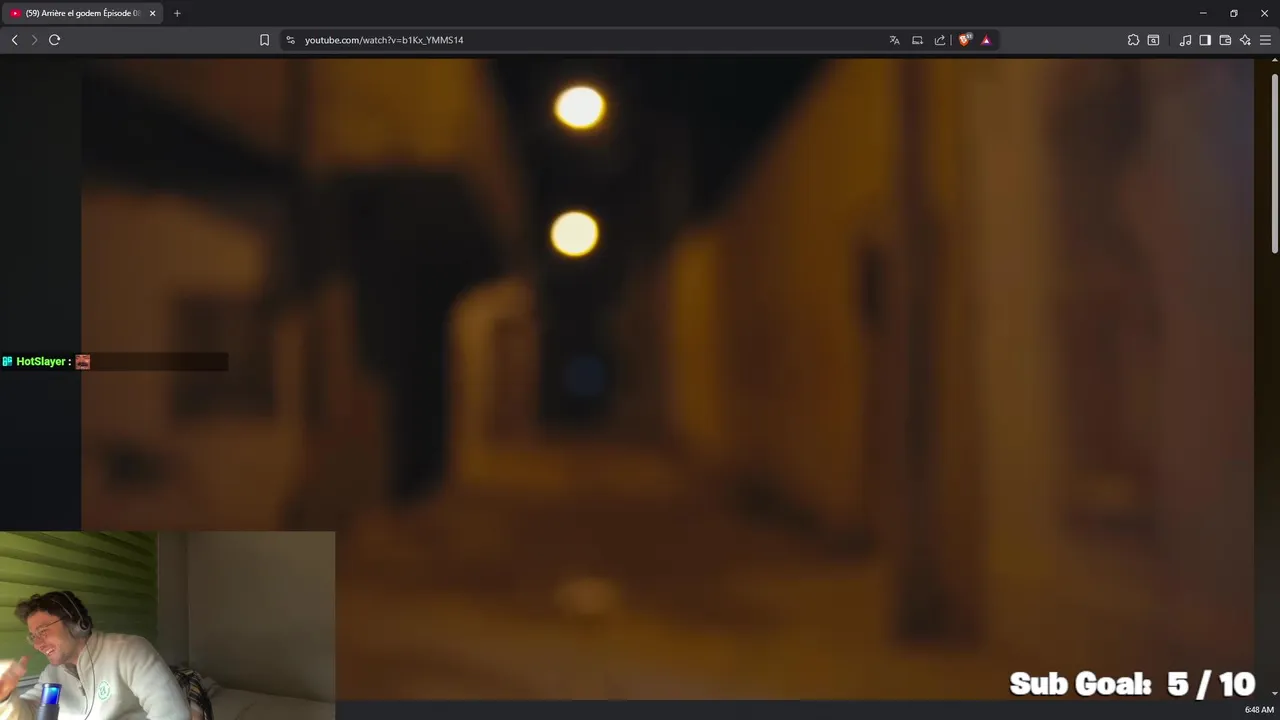Toggle the sidebar panel
The height and width of the screenshot is (720, 1280).
click(1205, 40)
